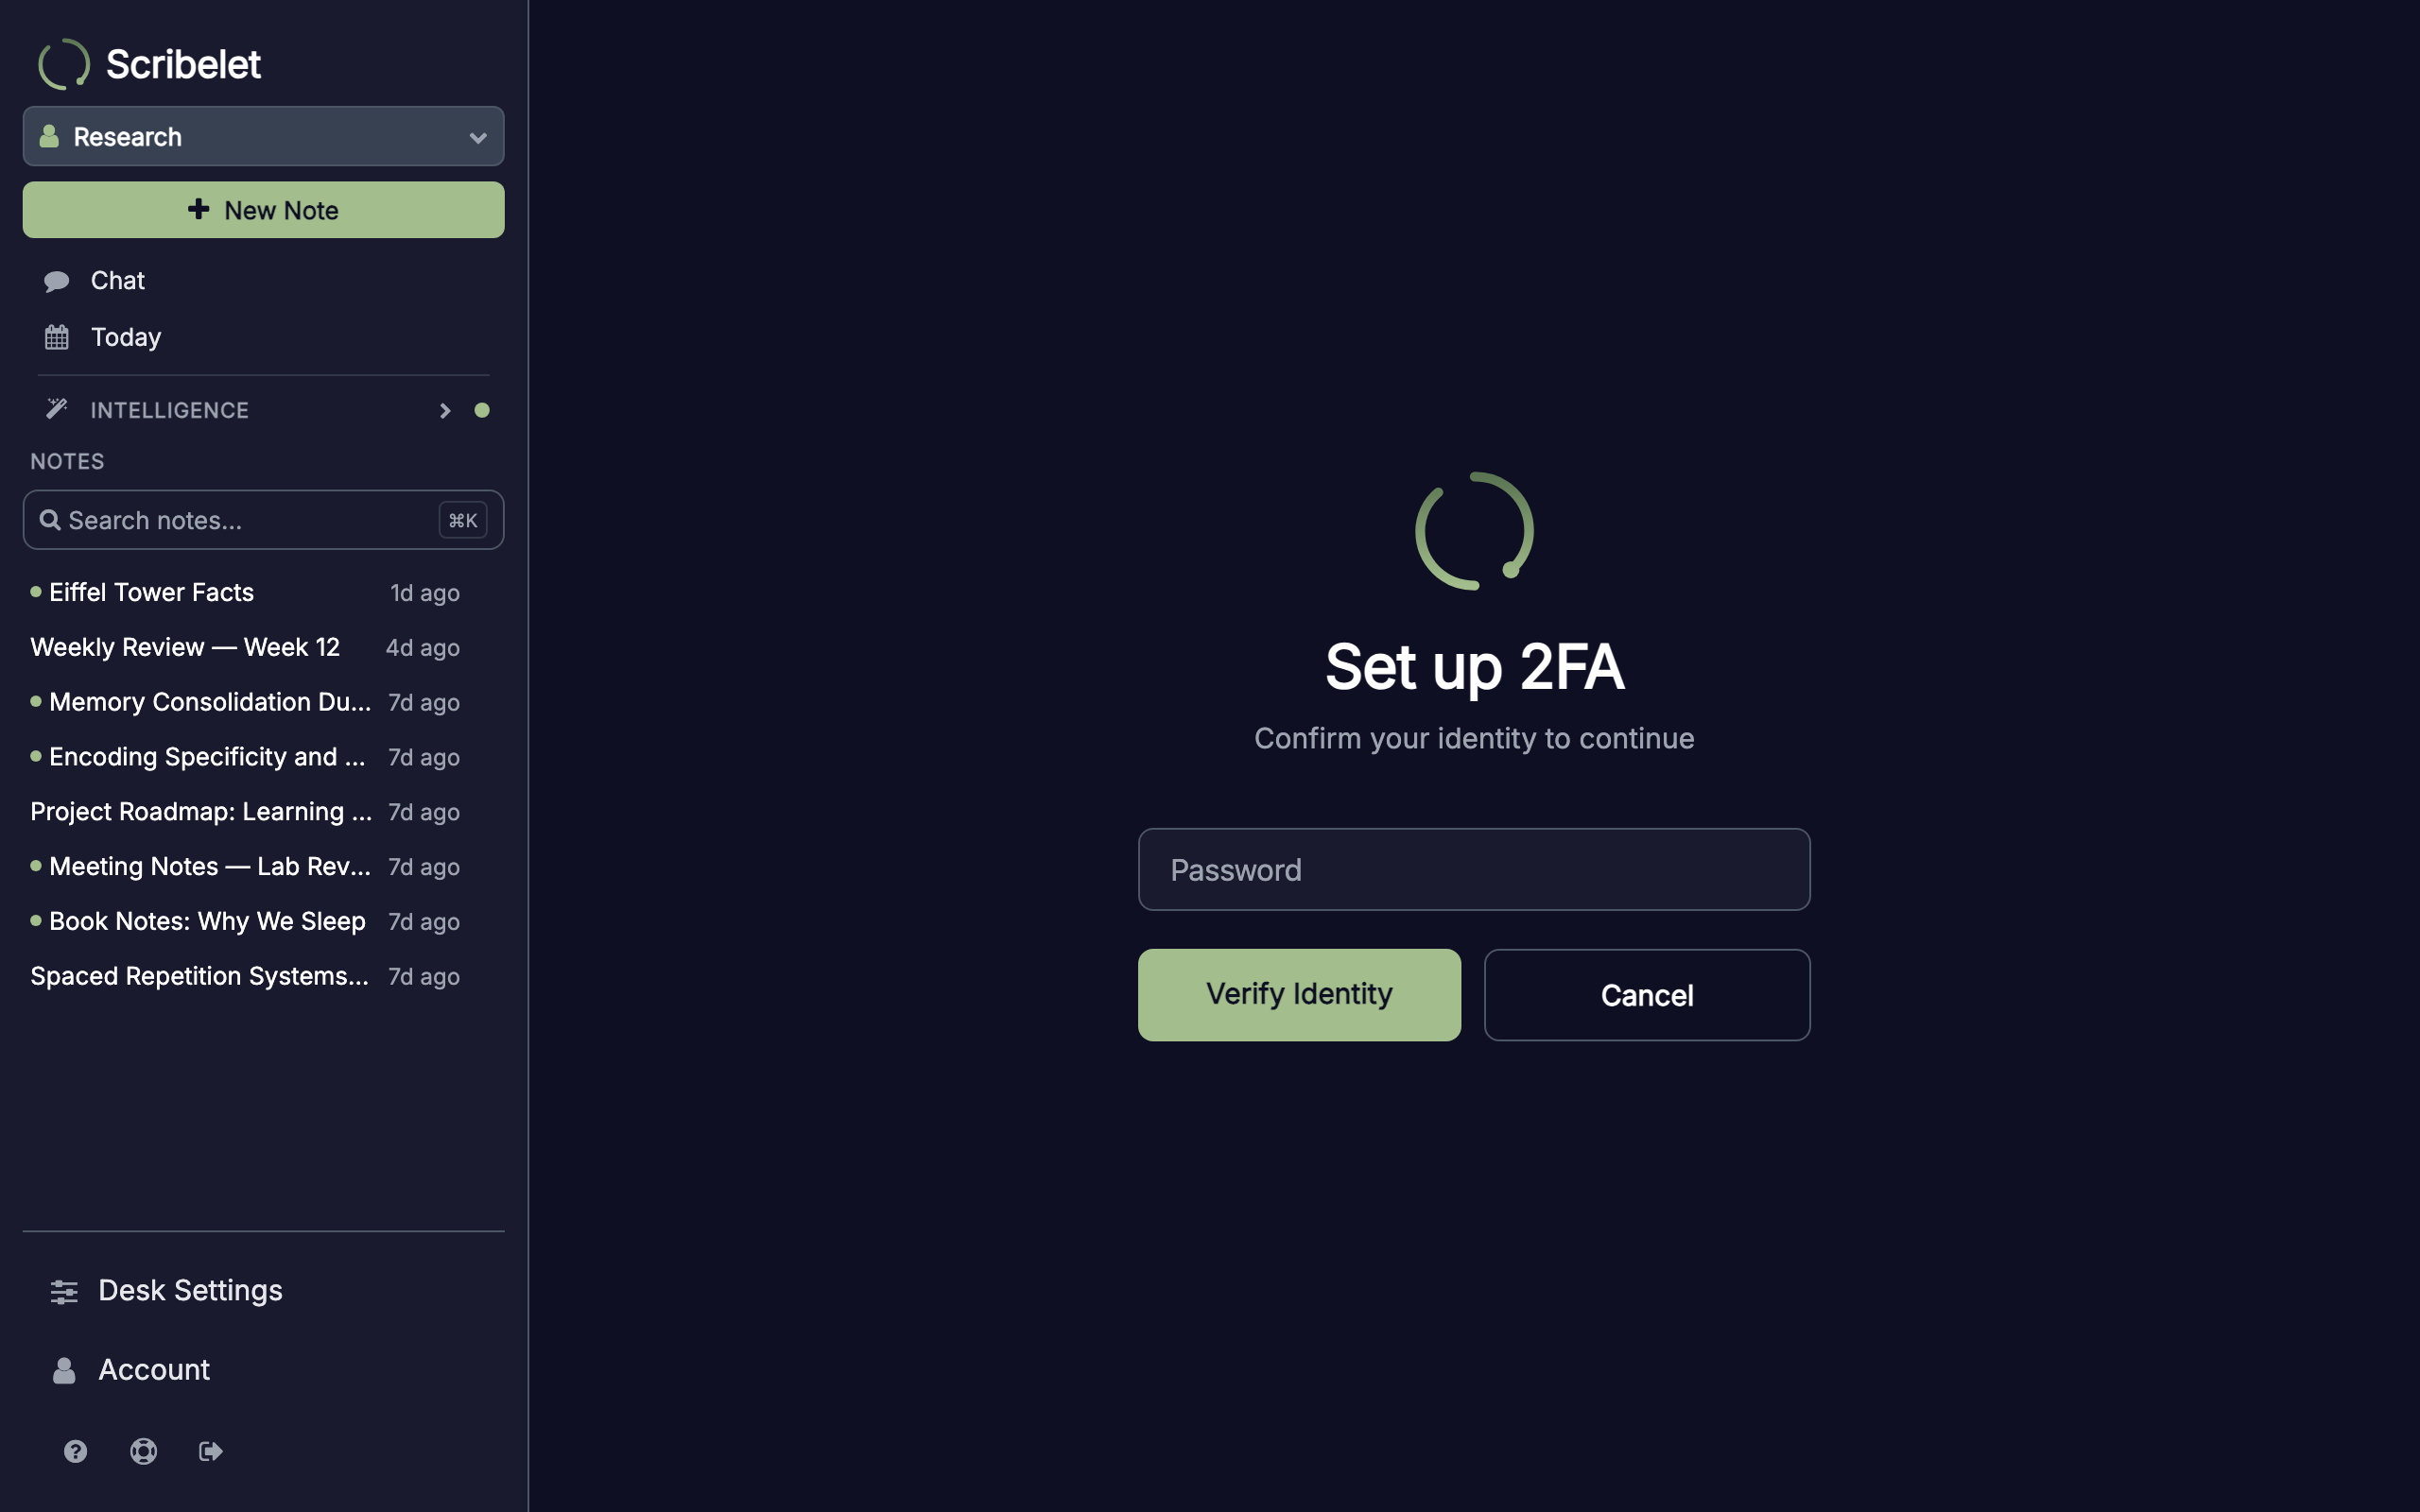Image resolution: width=2420 pixels, height=1512 pixels.
Task: Click the Verify Identity button
Action: click(x=1299, y=995)
